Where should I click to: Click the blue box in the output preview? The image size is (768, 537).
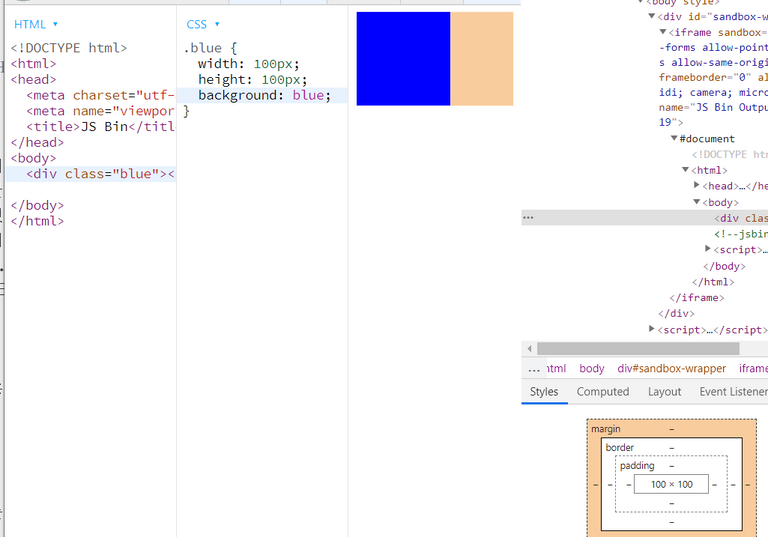click(x=403, y=59)
